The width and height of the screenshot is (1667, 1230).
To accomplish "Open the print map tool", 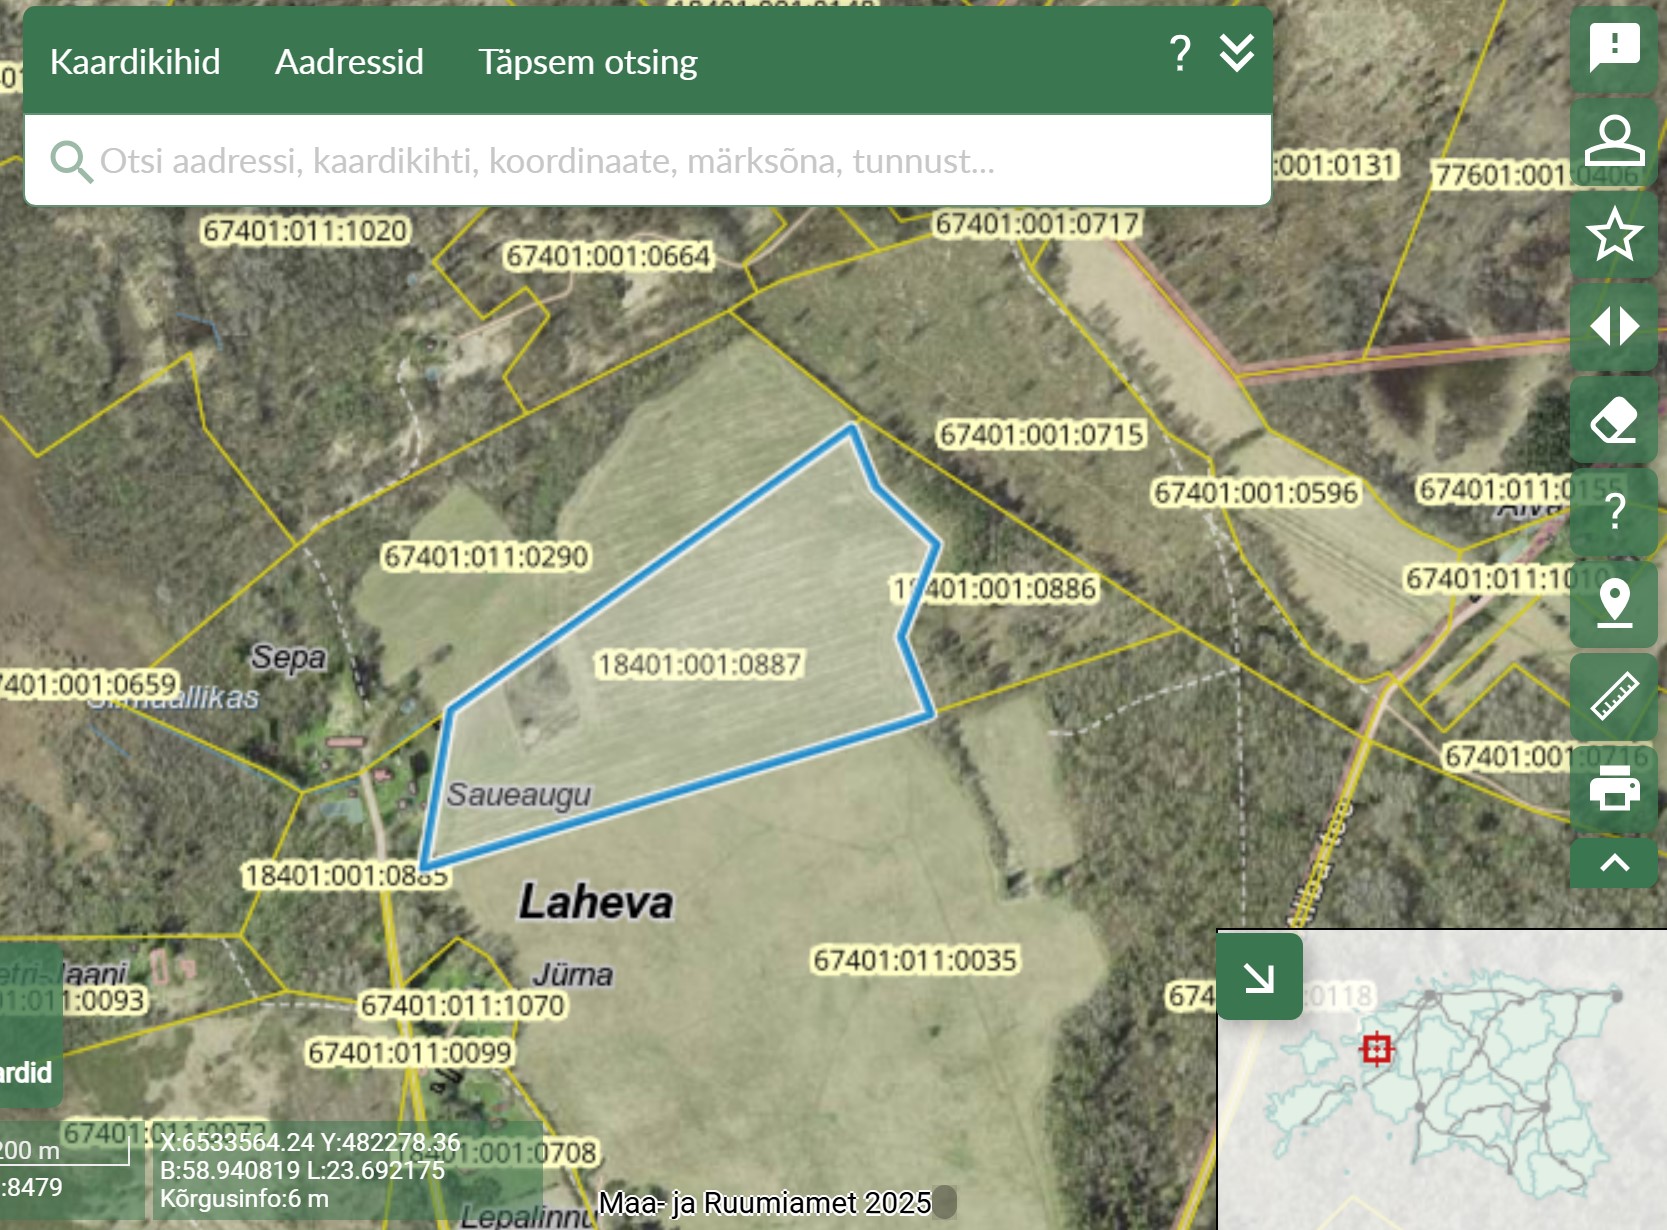I will [1613, 788].
